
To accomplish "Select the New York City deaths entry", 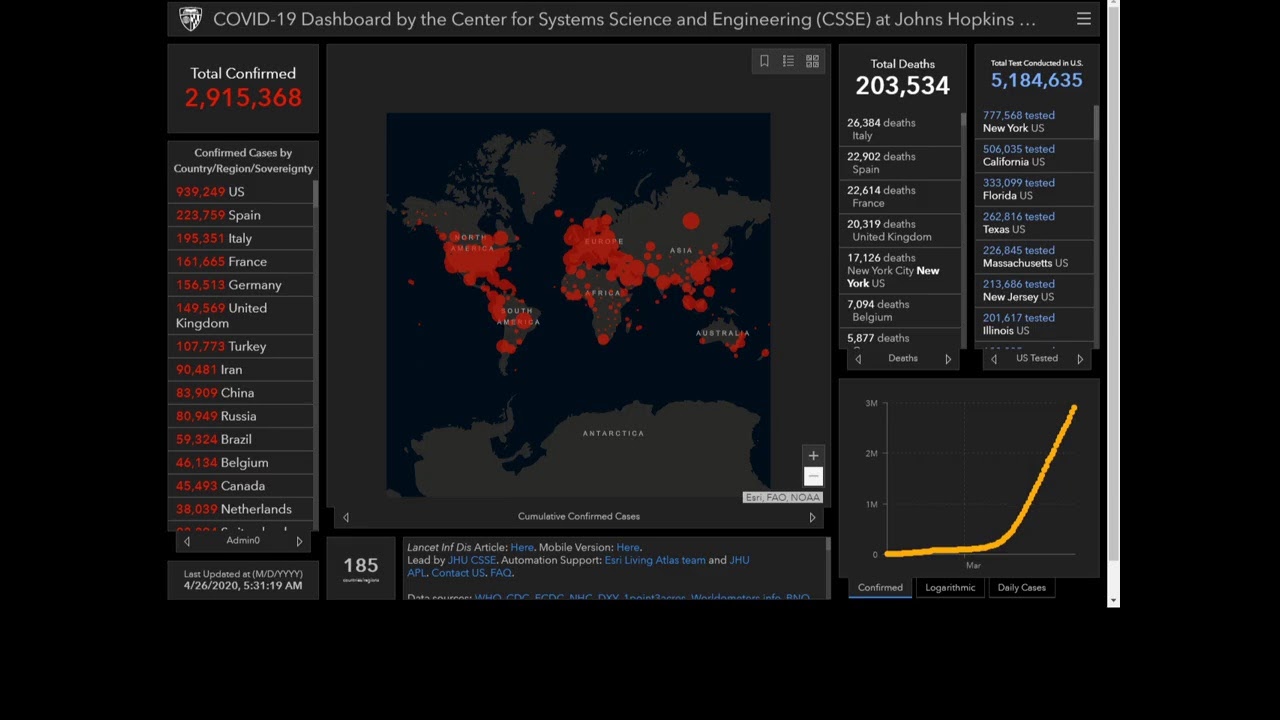I will (900, 271).
